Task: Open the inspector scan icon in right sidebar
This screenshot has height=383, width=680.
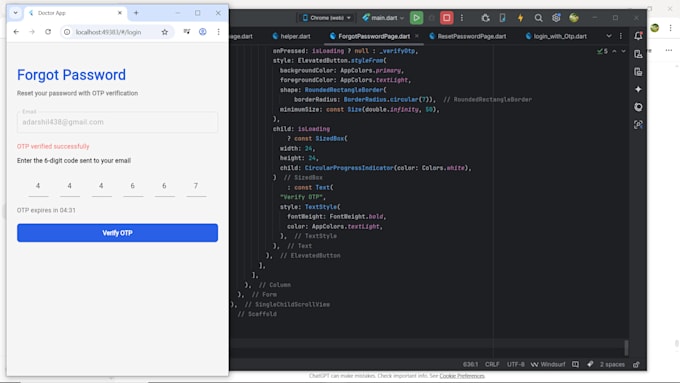Action: point(638,124)
